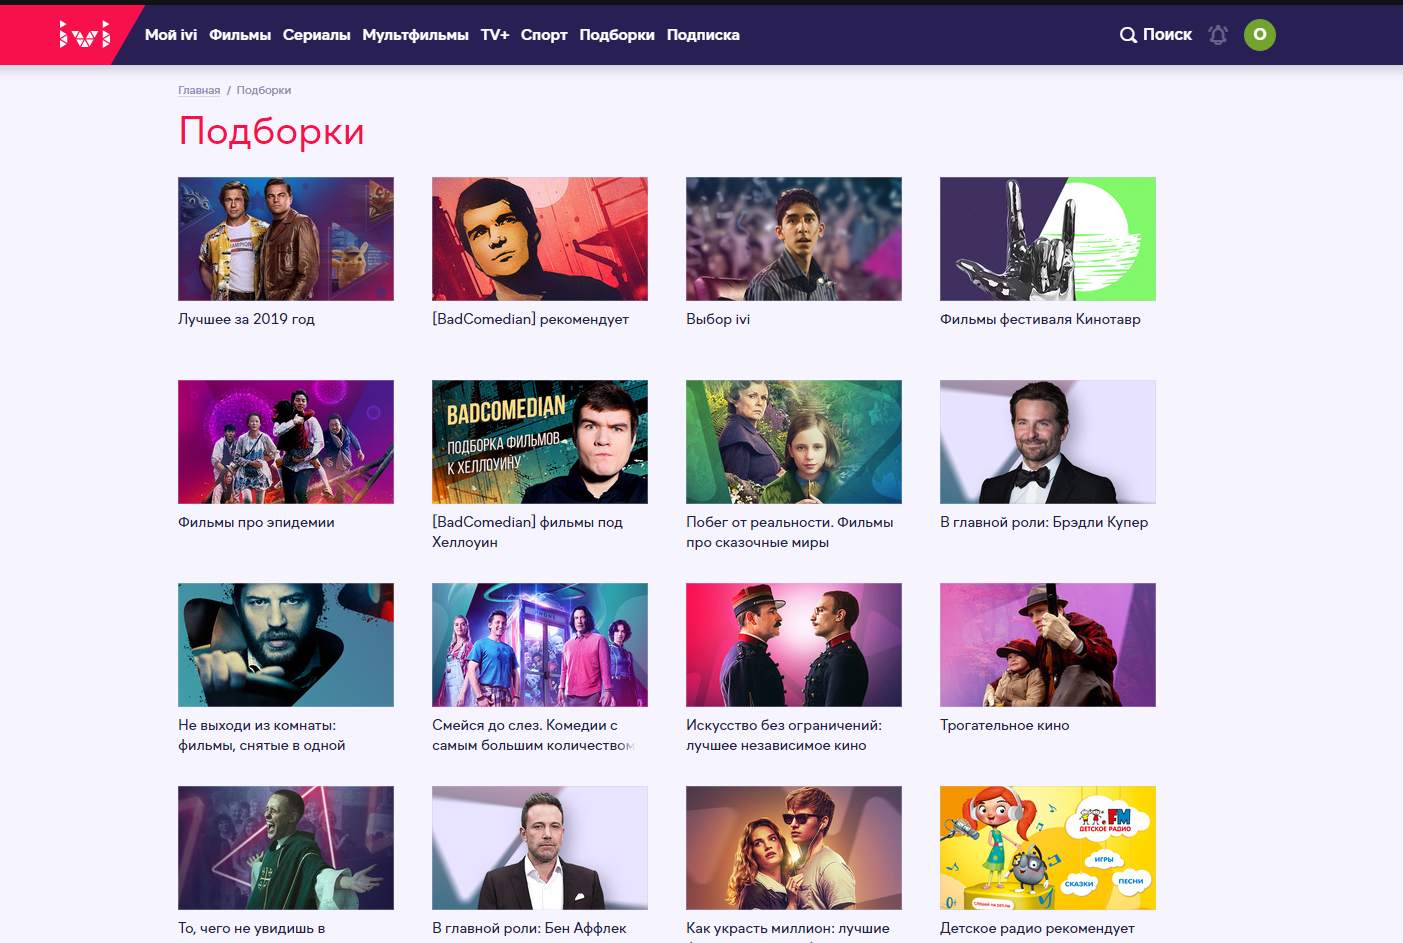Open the Подписка menu item
Screen dimensions: 1403x943
[x=703, y=35]
